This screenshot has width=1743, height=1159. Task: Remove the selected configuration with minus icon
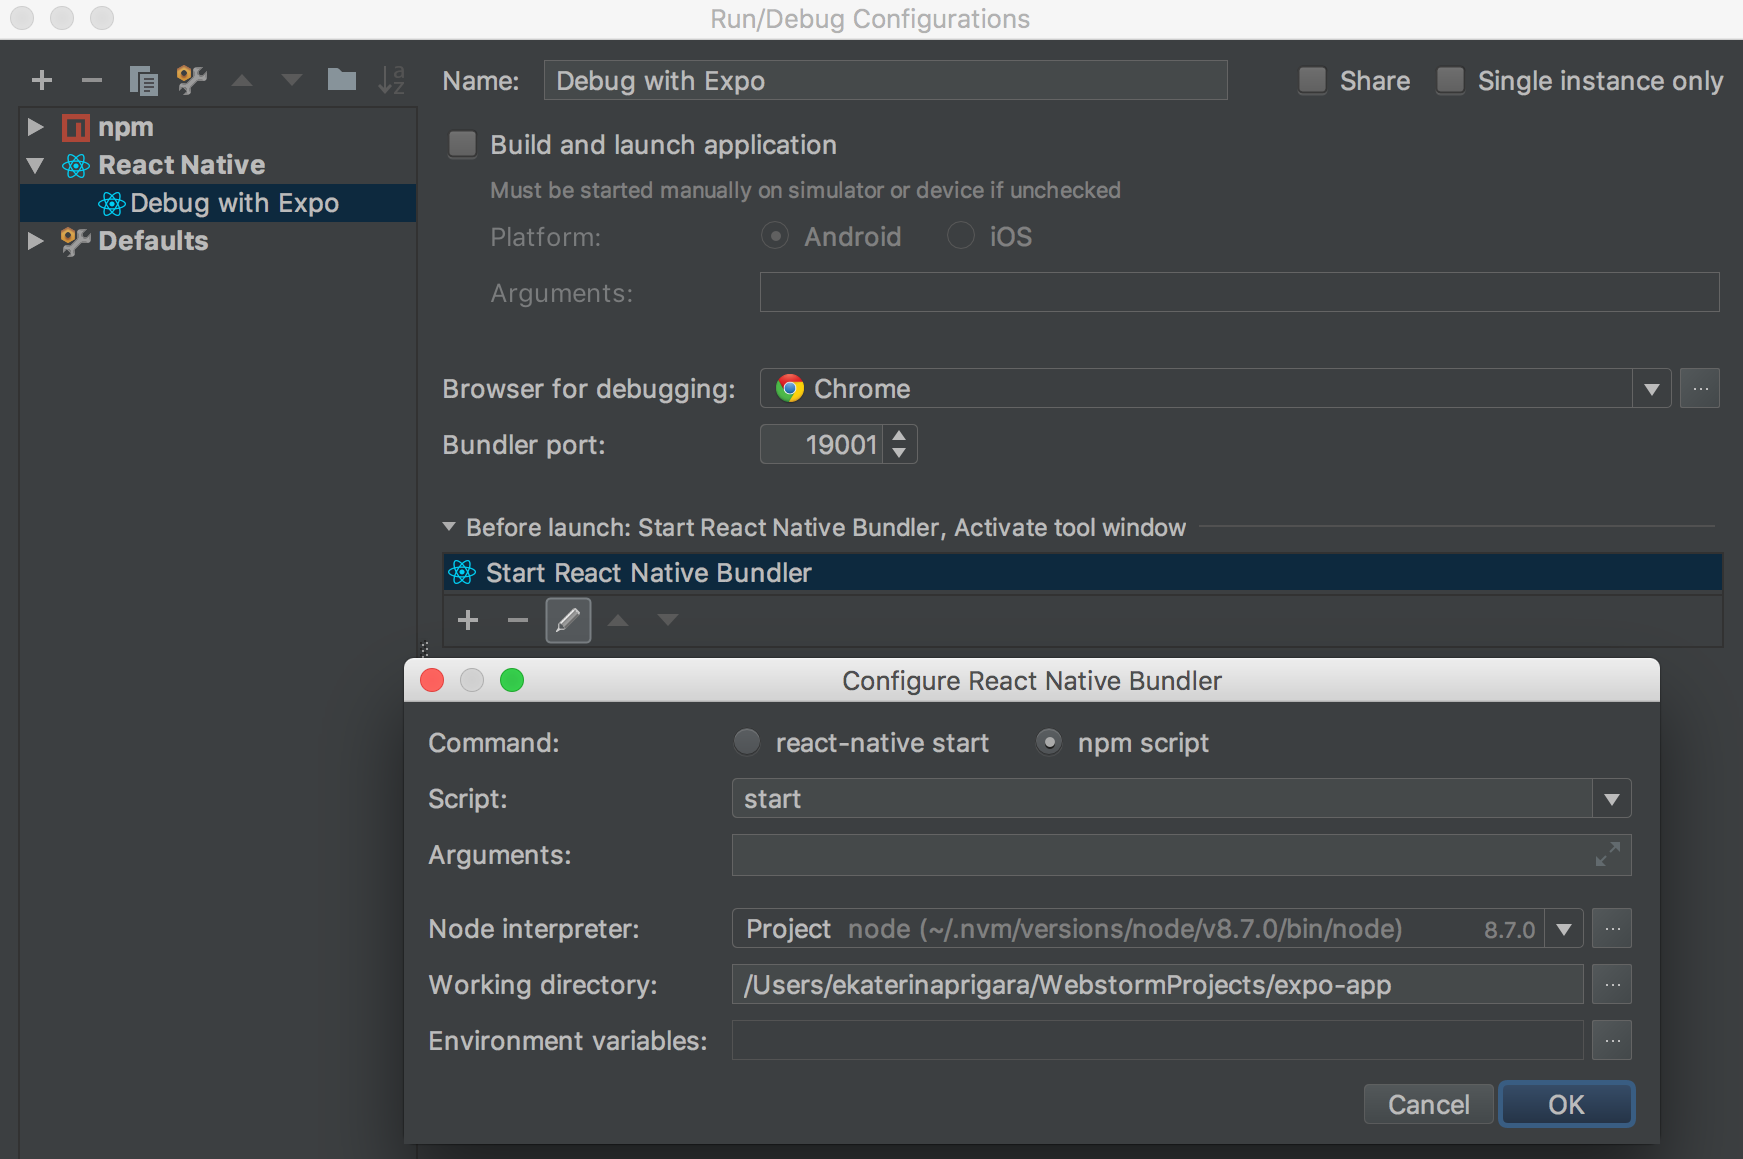92,80
